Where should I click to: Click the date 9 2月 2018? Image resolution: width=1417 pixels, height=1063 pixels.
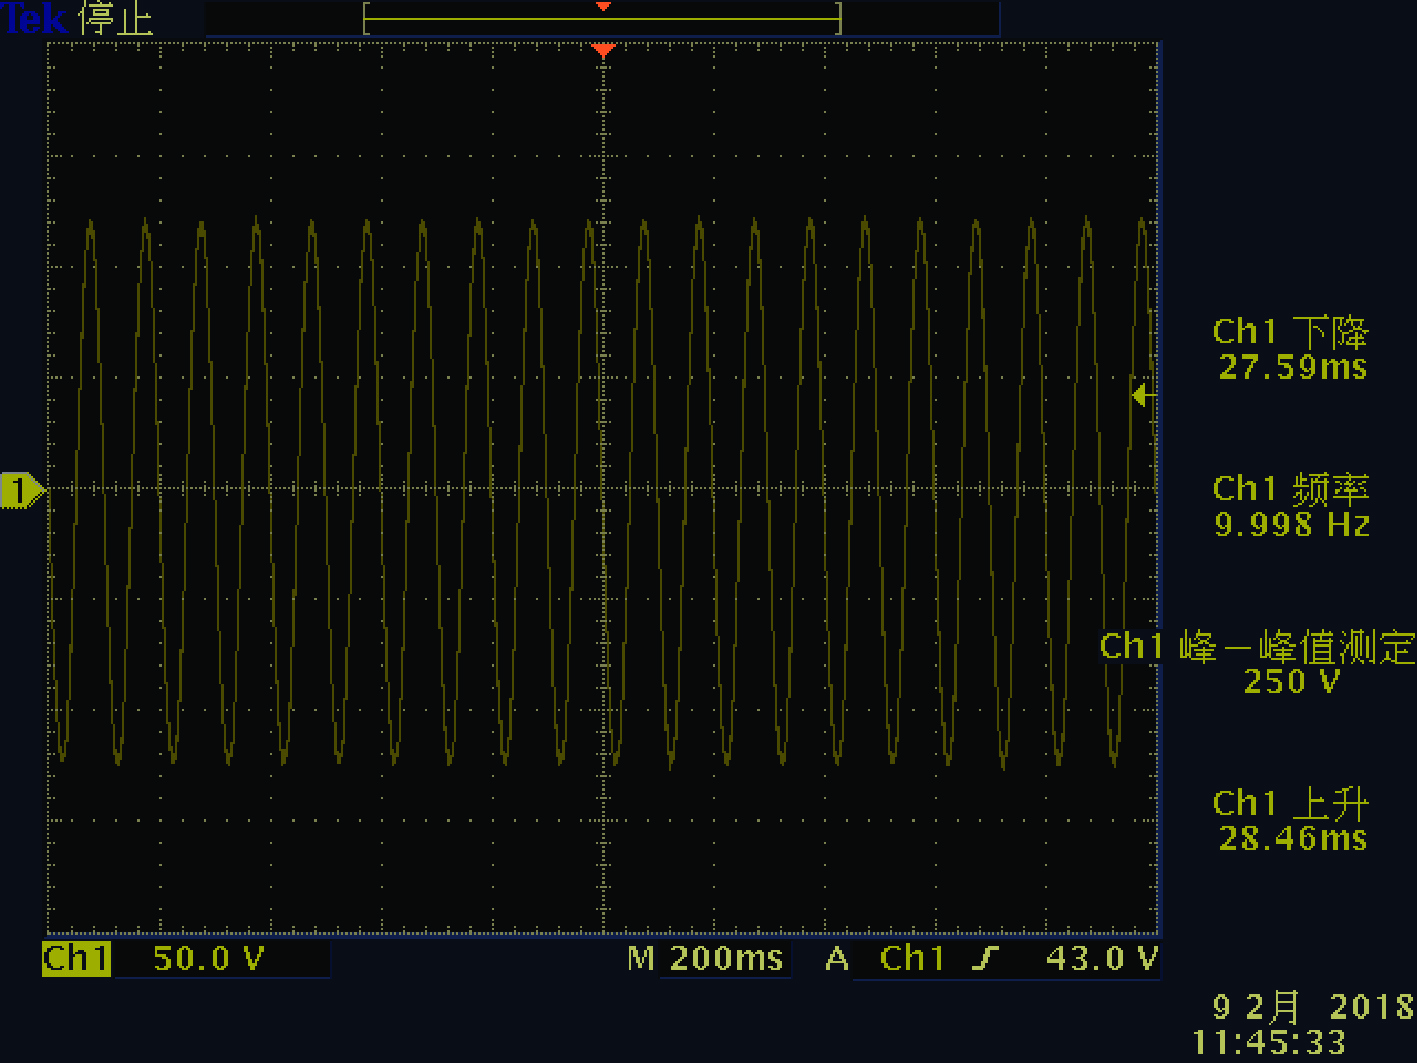[x=1313, y=1007]
